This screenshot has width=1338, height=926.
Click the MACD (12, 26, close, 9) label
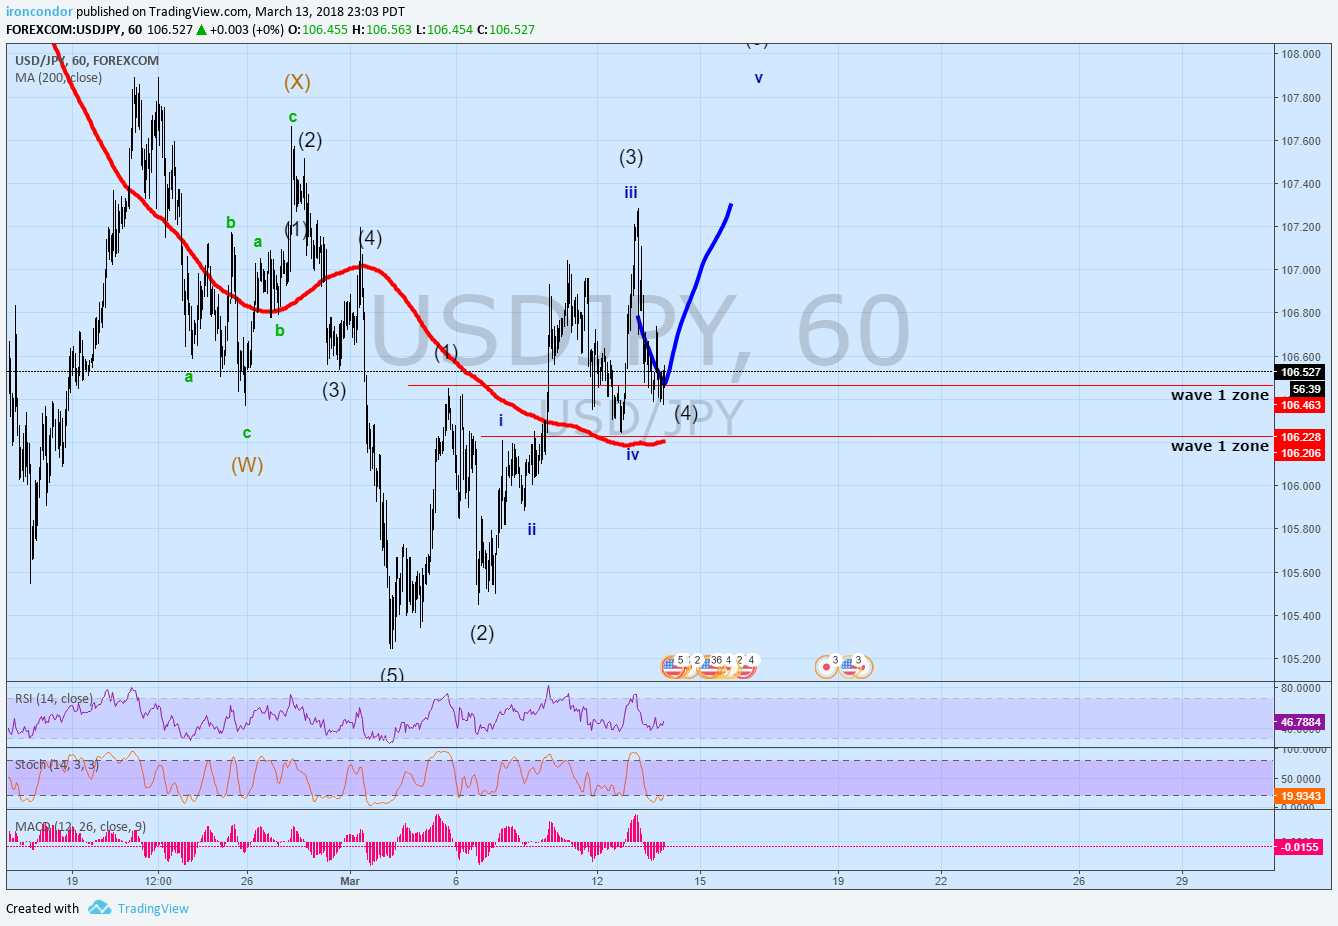tap(80, 826)
